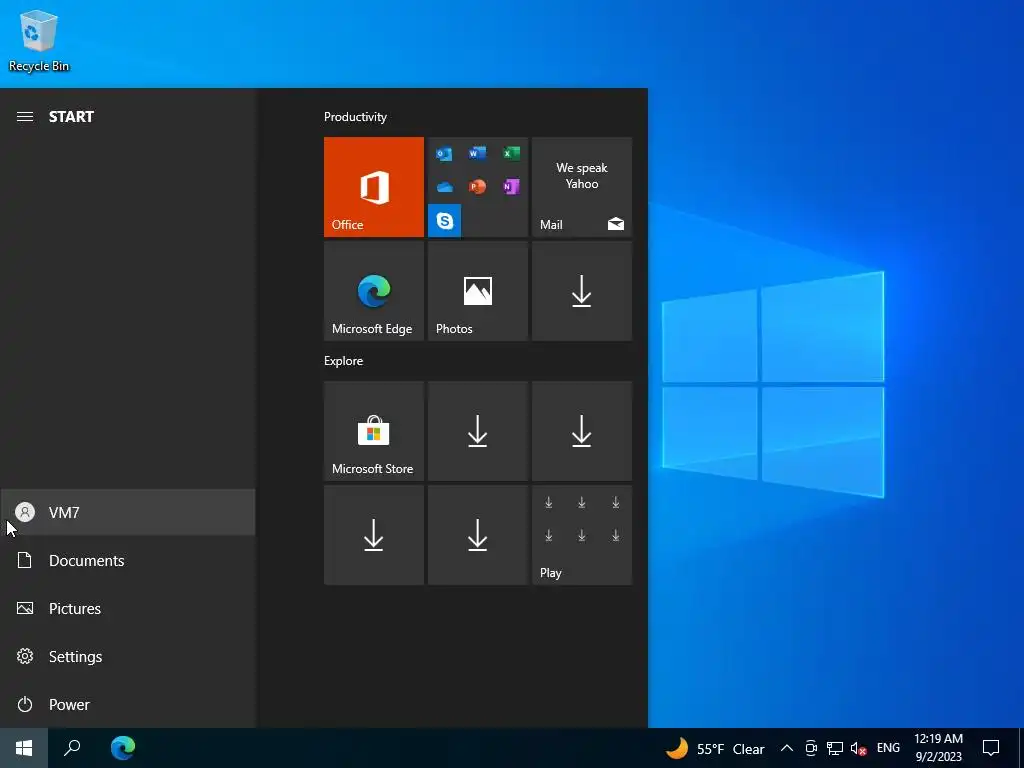
Task: Launch Excel from the Office apps tile
Action: coord(511,153)
